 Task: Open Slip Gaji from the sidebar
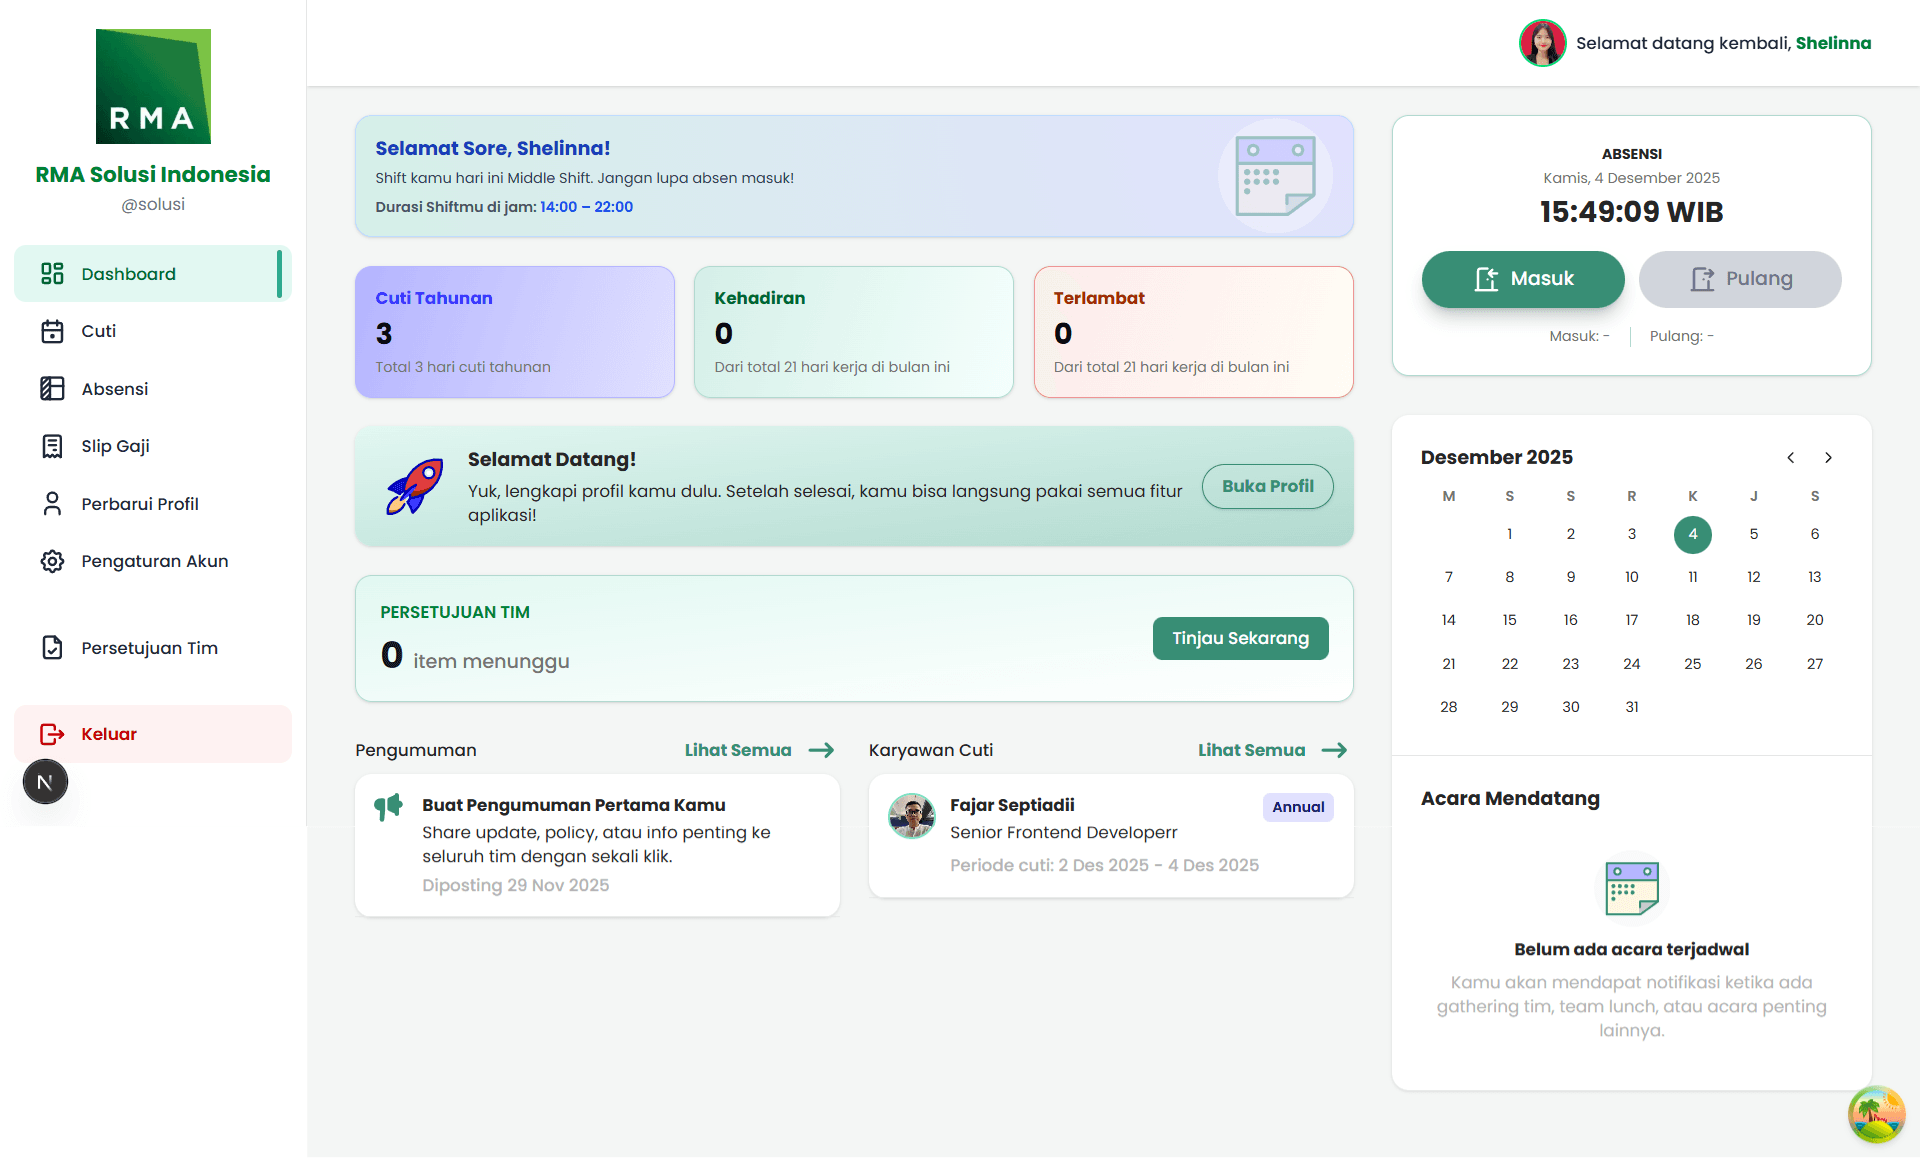(x=53, y=446)
